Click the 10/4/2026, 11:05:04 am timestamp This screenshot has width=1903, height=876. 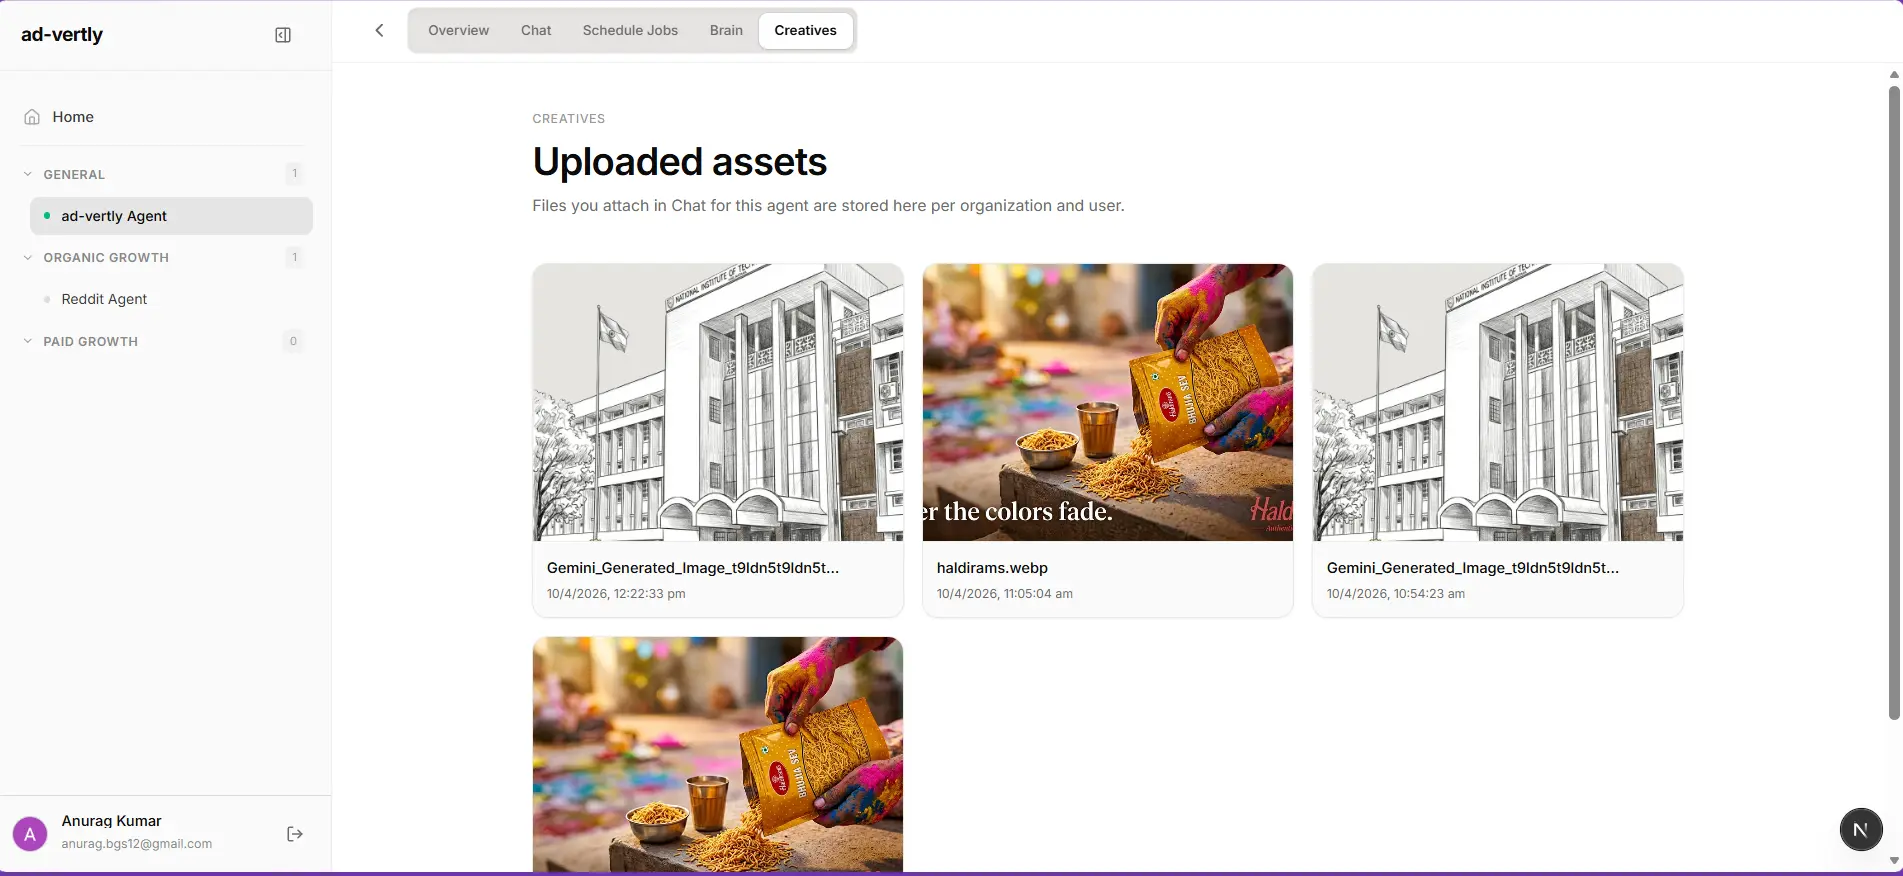[x=1004, y=594]
